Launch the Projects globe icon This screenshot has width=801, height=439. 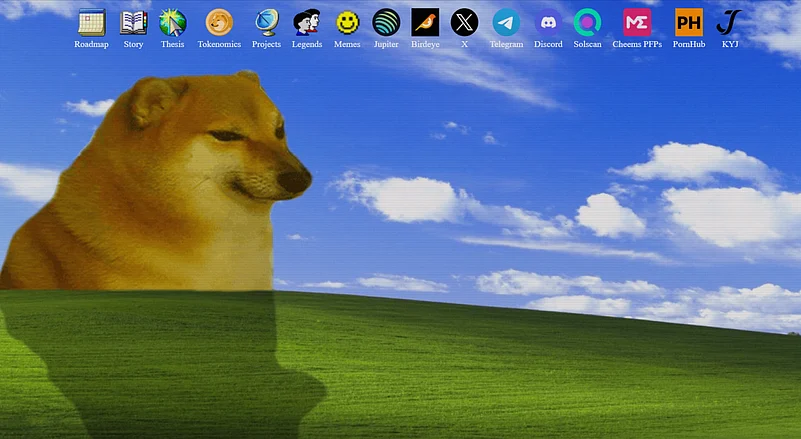click(266, 22)
